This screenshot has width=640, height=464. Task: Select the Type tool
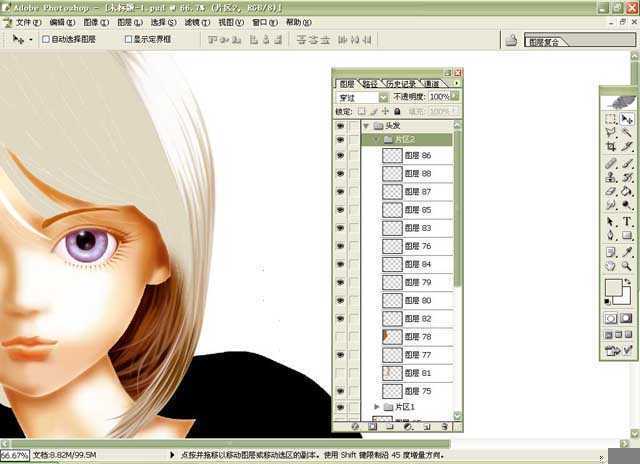pyautogui.click(x=627, y=222)
